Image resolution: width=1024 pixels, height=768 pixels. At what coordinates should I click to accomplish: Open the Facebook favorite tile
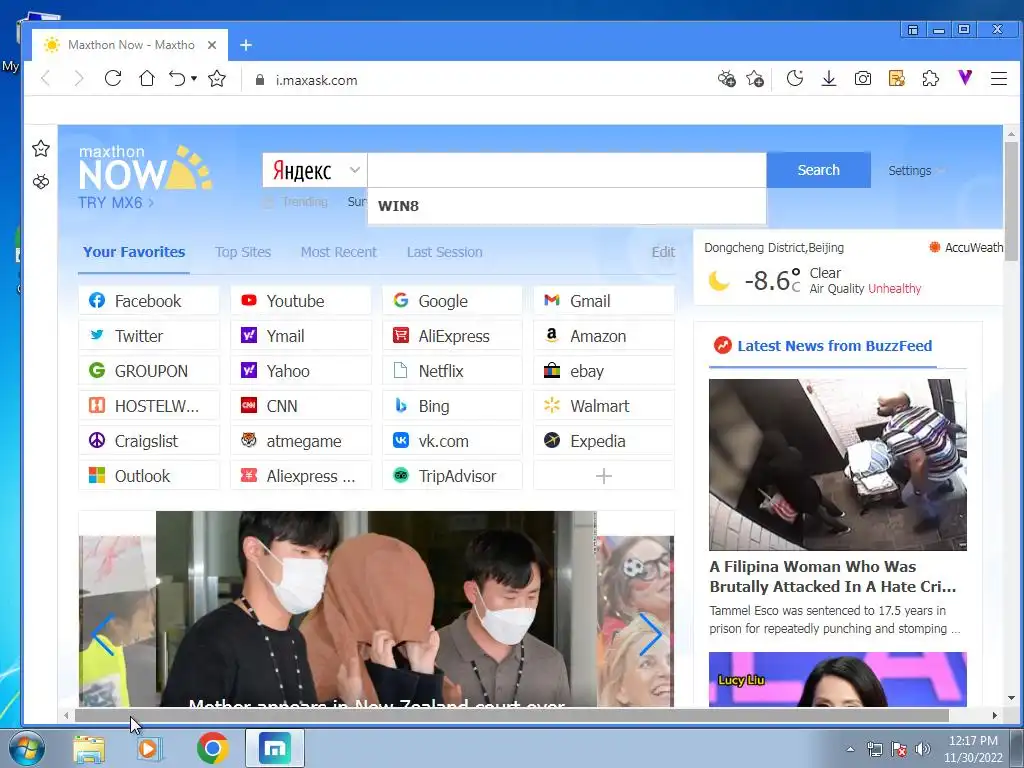pyautogui.click(x=149, y=300)
